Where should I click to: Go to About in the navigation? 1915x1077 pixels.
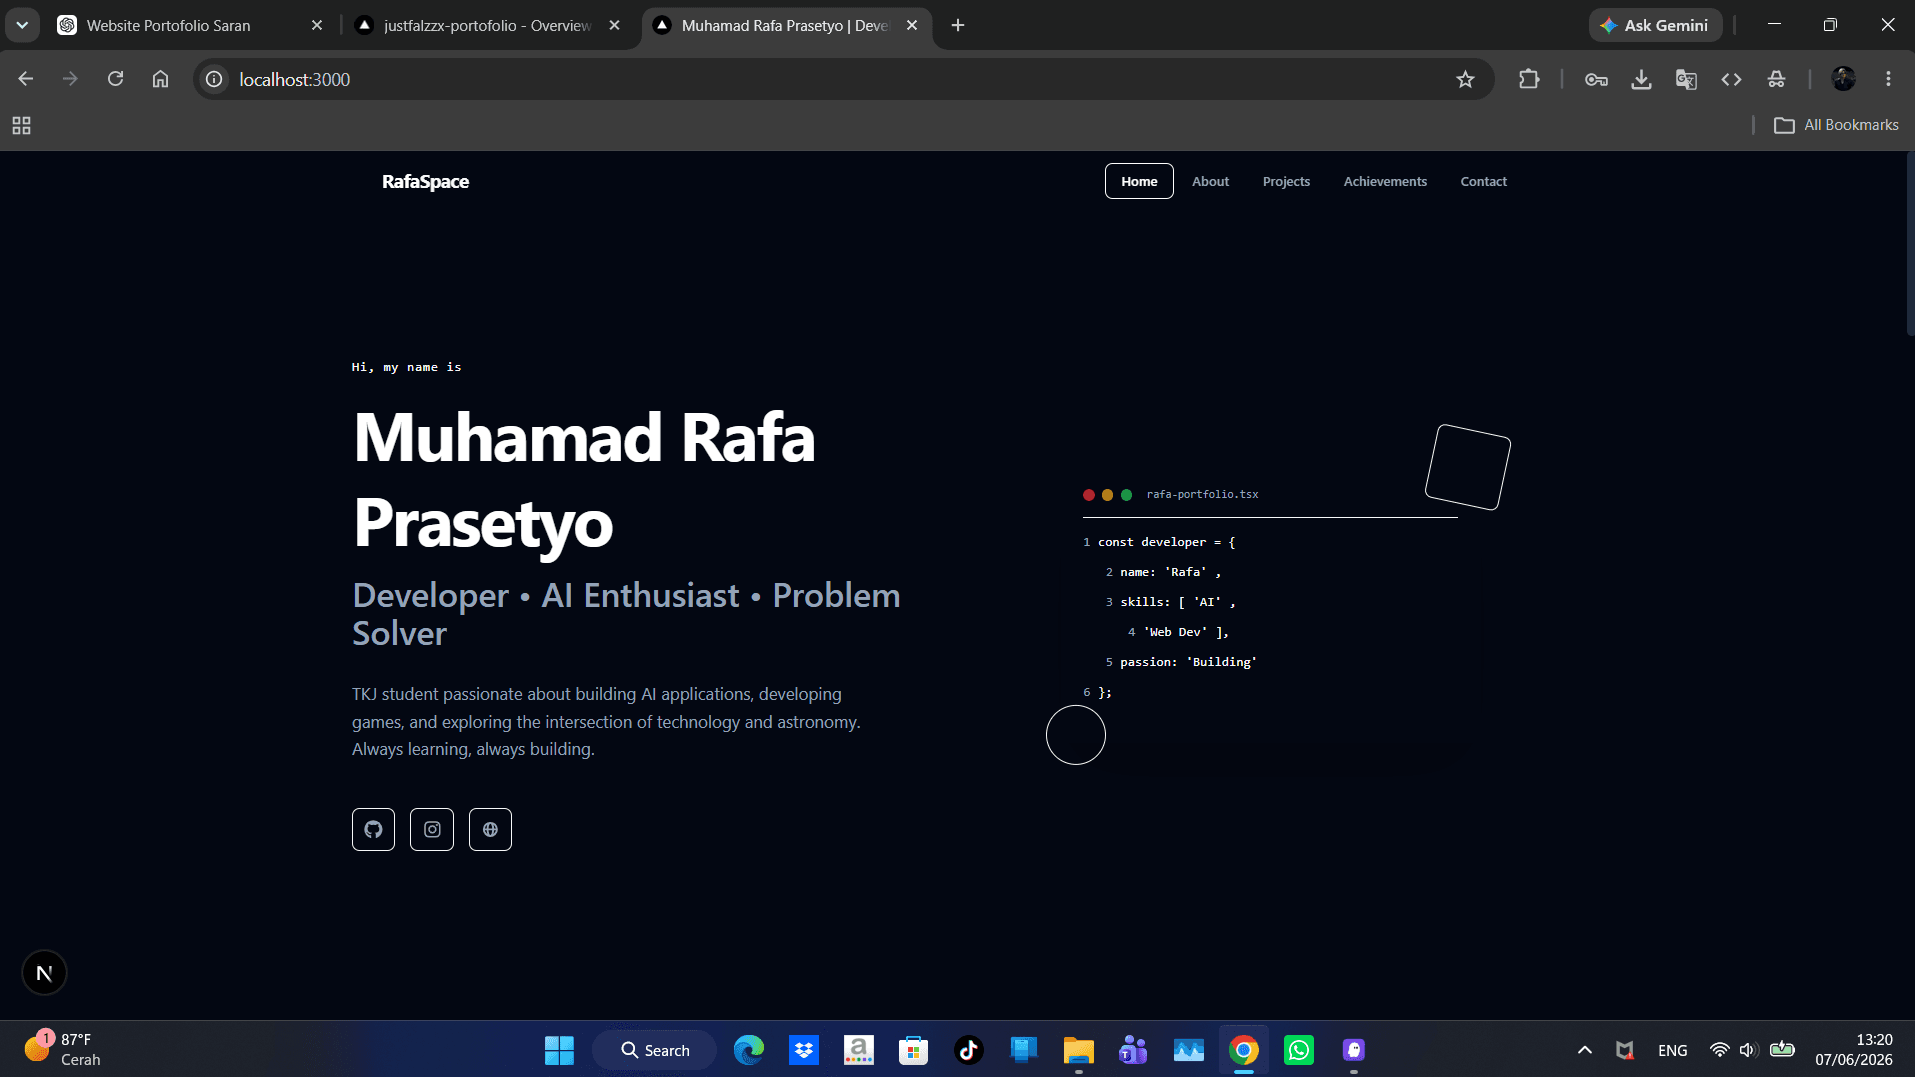(1210, 181)
